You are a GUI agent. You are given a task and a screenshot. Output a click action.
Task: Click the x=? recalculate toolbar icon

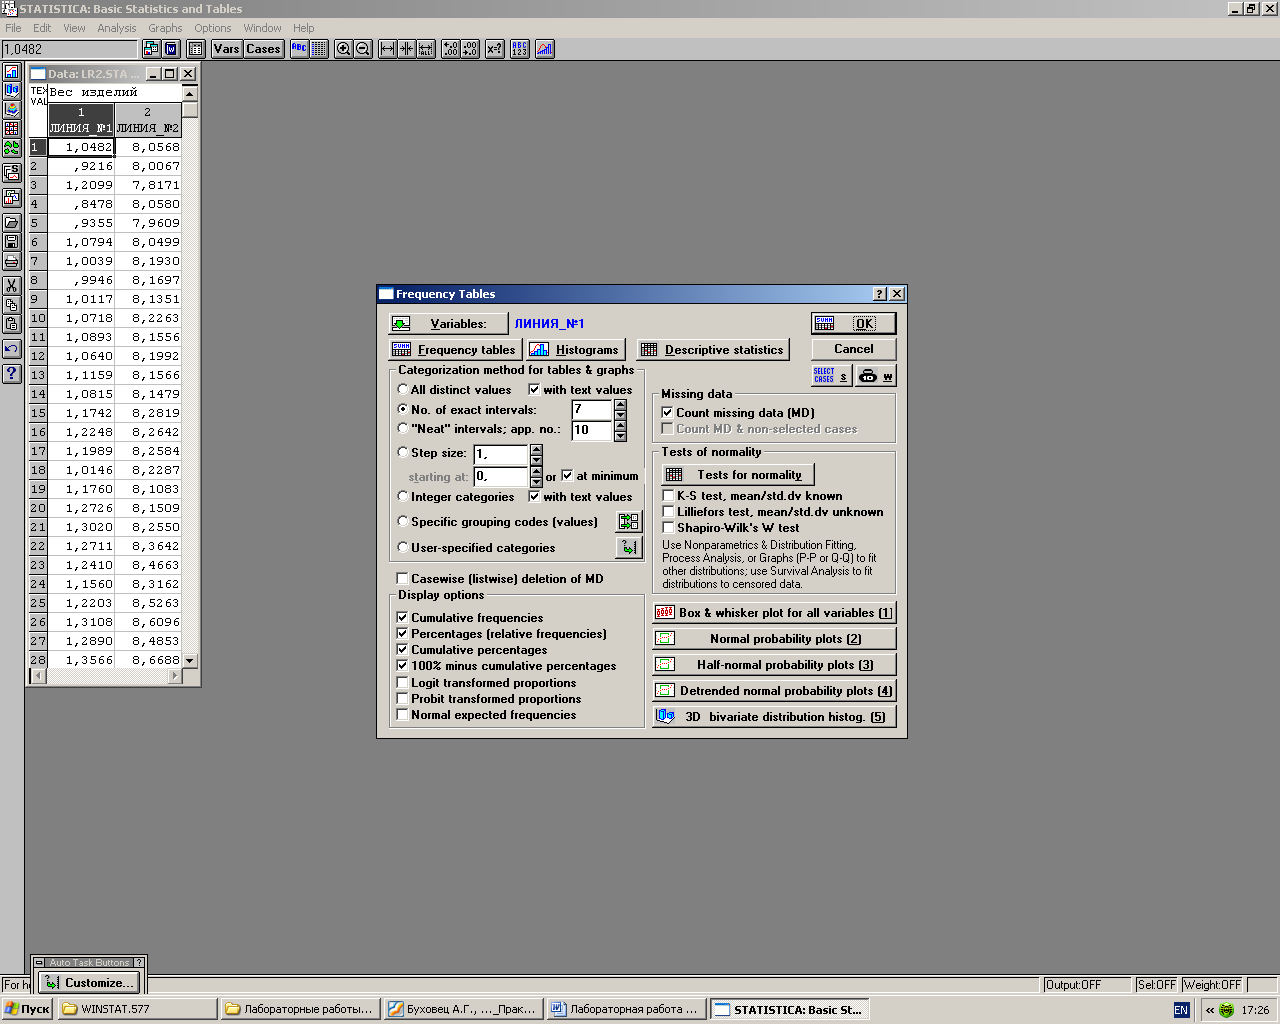coord(494,48)
